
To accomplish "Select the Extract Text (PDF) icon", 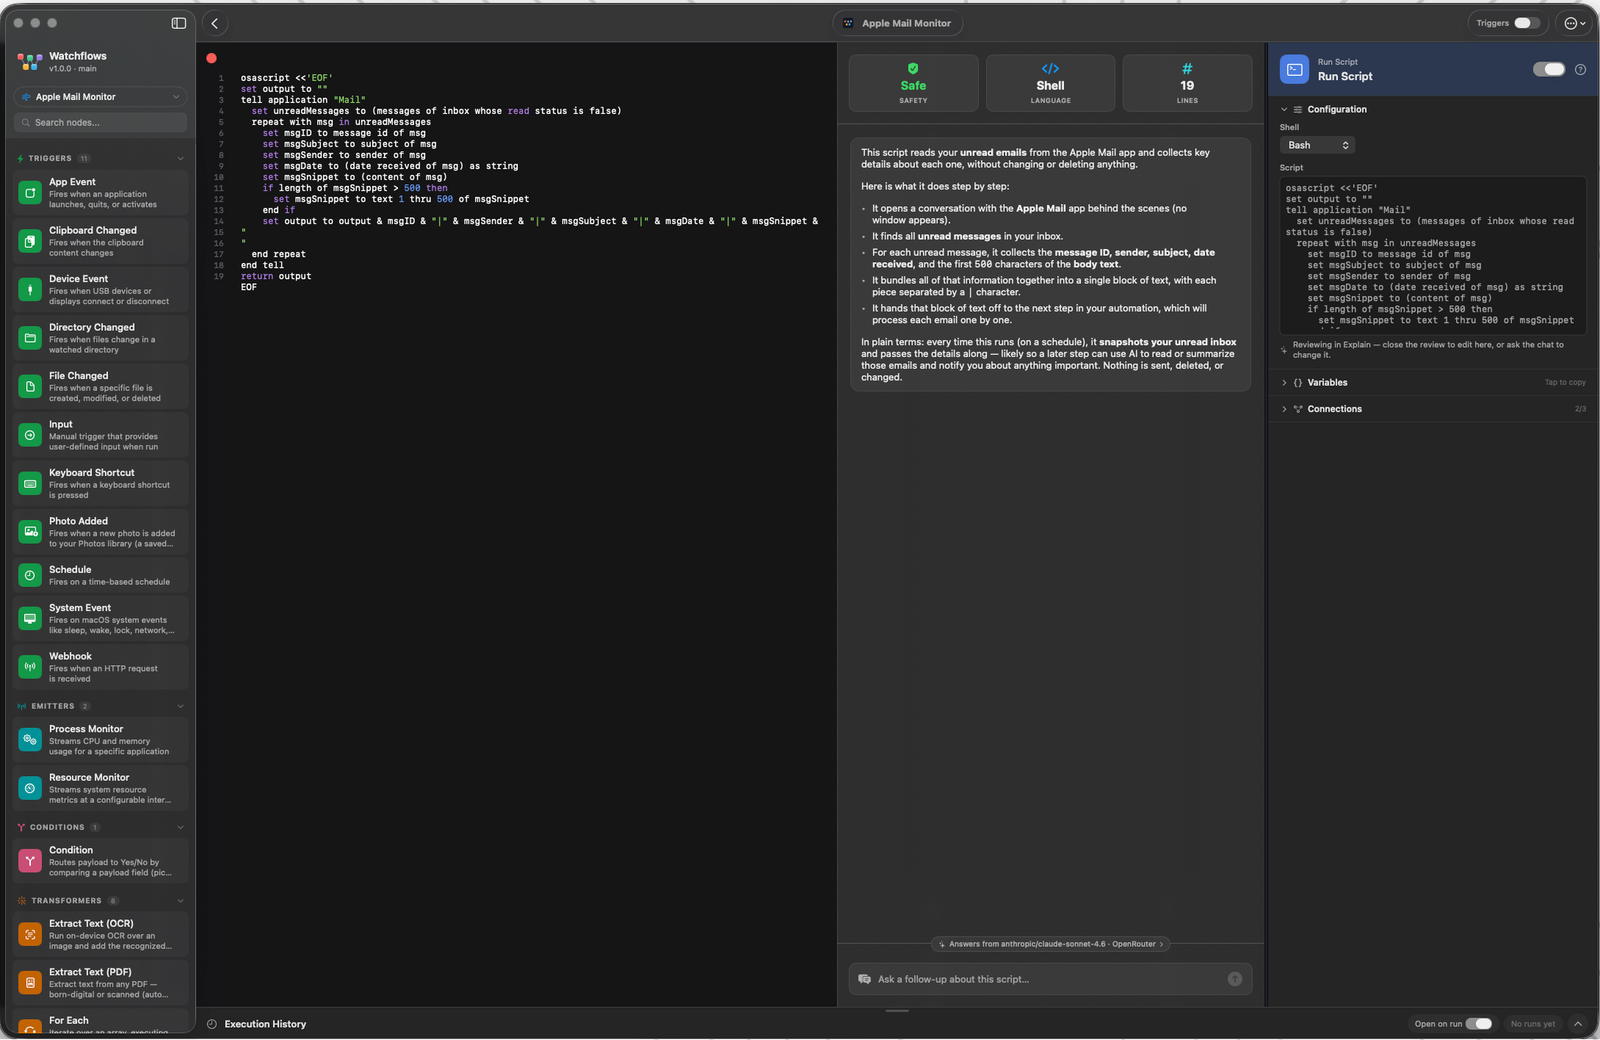I will coord(30,983).
